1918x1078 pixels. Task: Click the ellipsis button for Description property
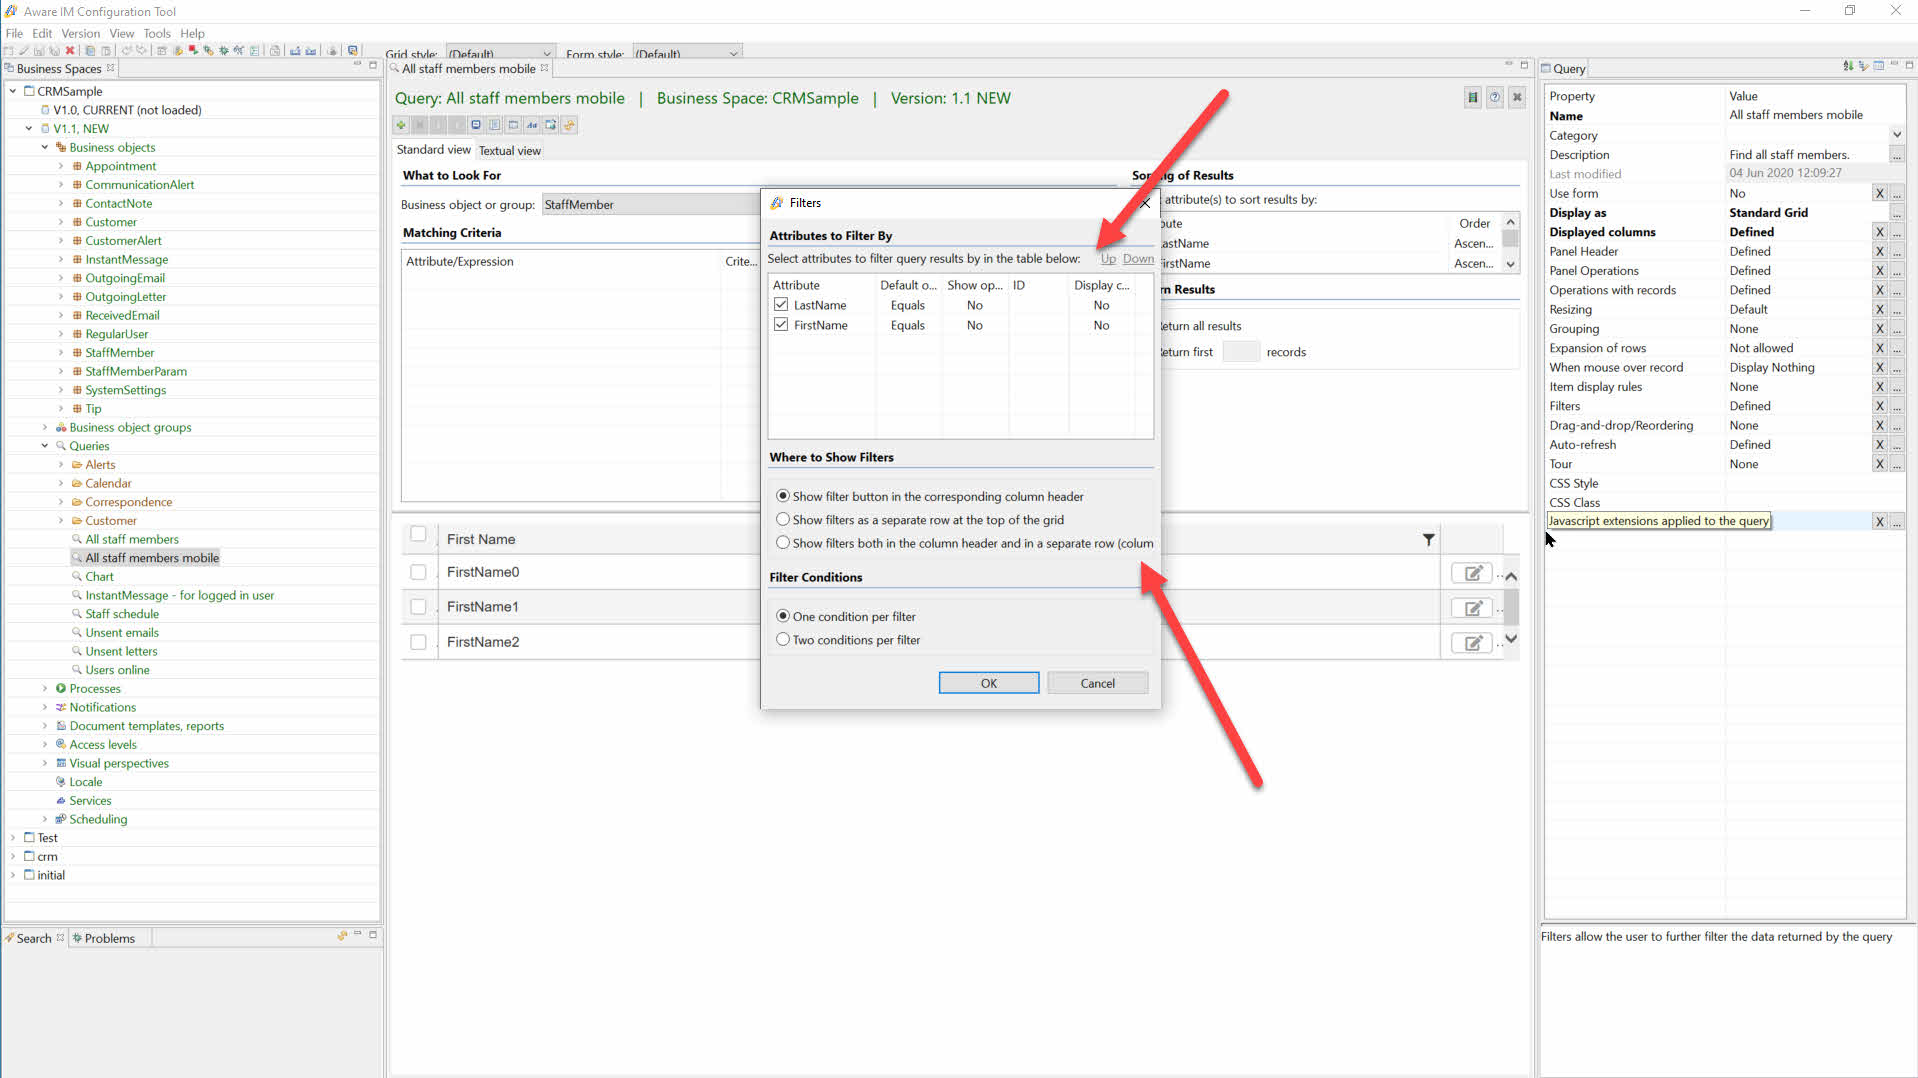[x=1897, y=155]
